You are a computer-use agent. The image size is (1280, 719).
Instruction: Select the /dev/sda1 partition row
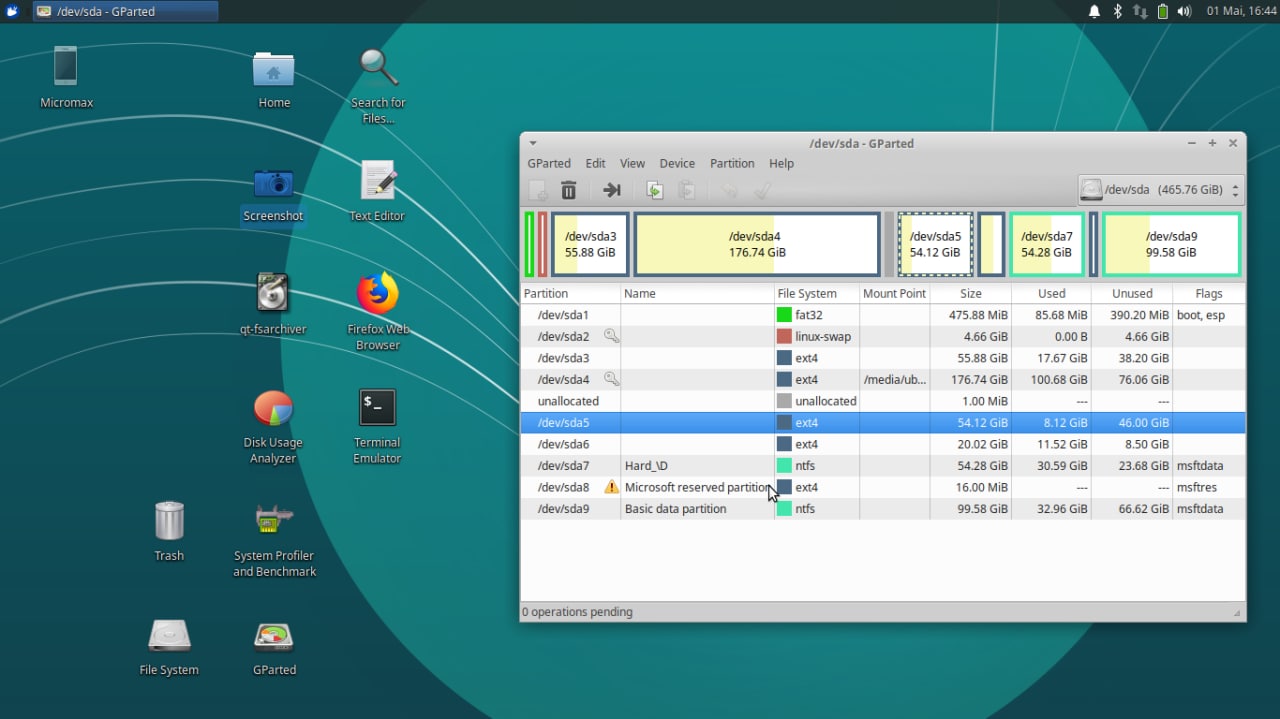pos(883,315)
